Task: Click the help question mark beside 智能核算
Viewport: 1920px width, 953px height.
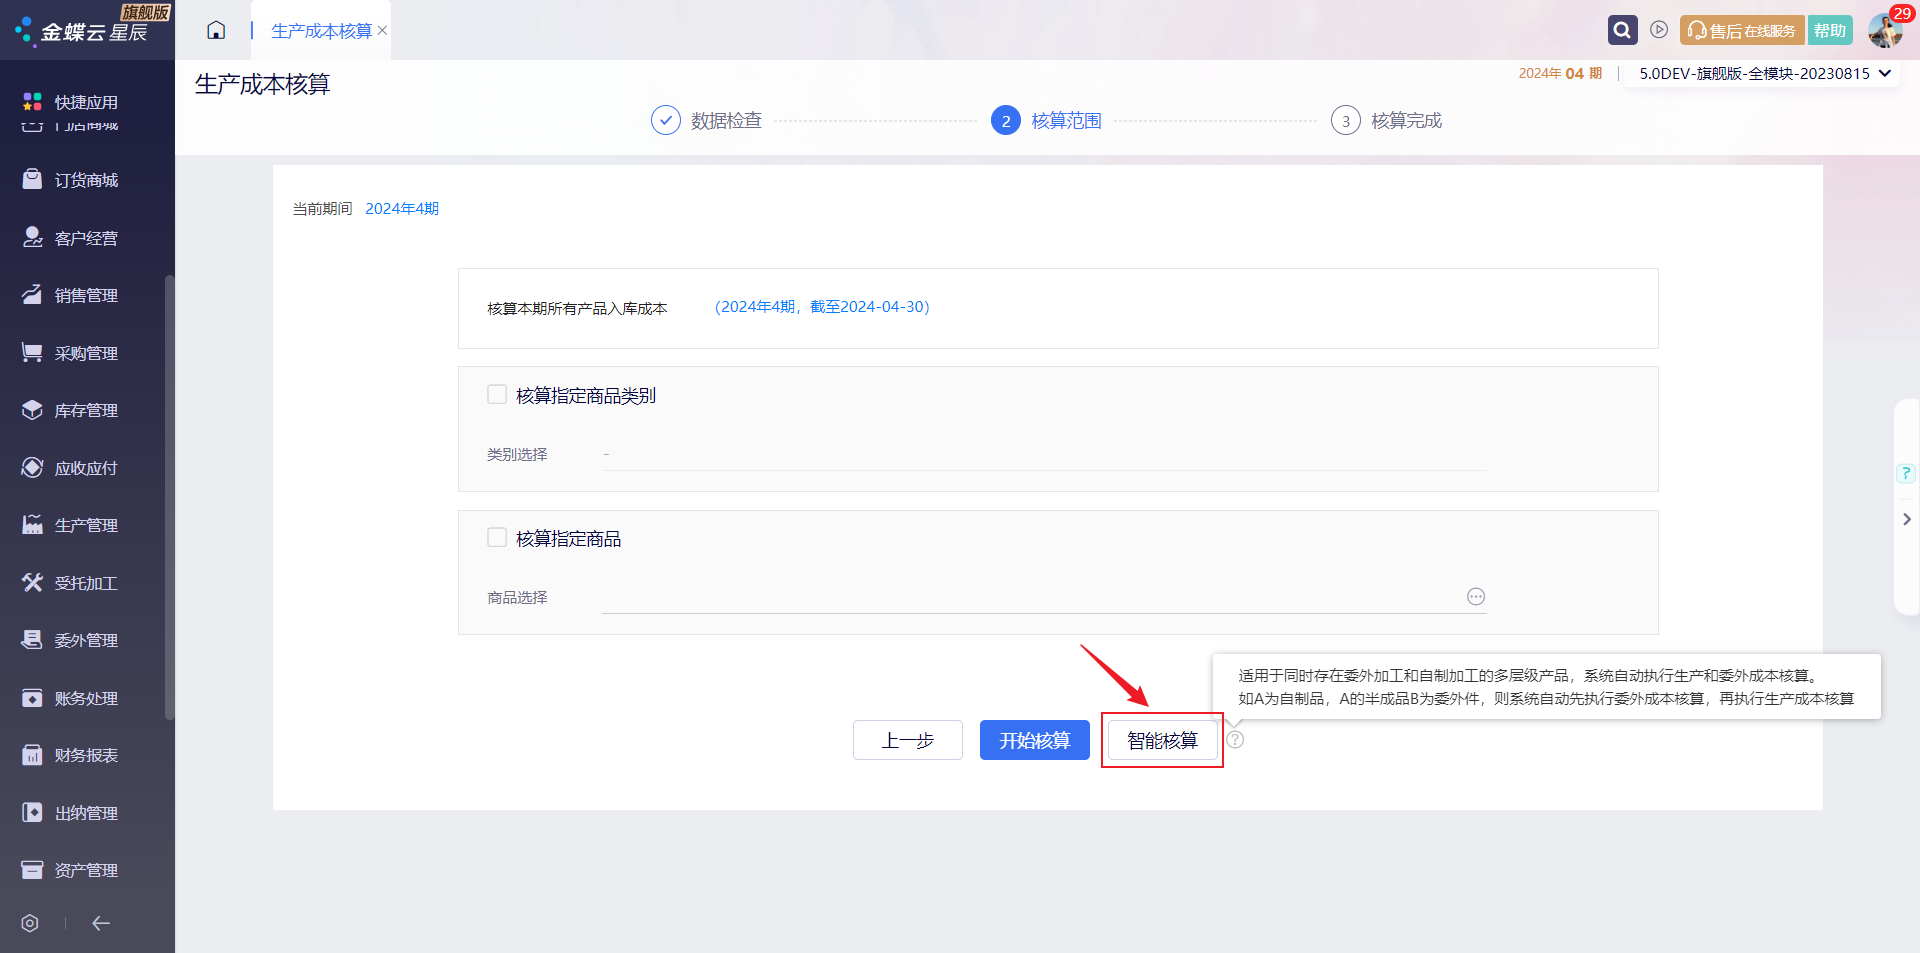Action: [x=1236, y=740]
